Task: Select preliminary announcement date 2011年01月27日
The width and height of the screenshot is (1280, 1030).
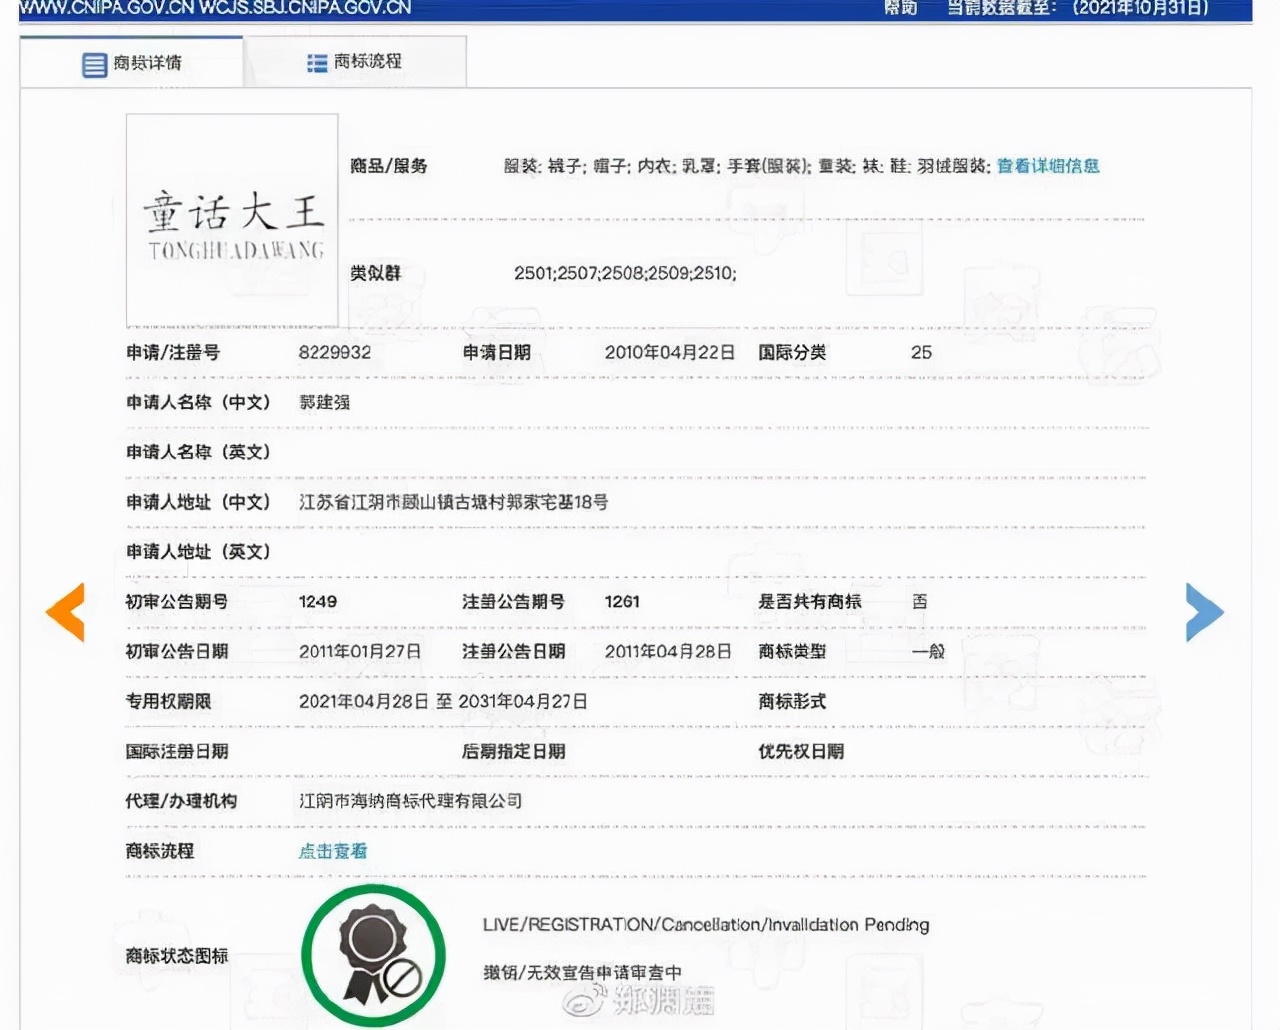Action: tap(360, 651)
